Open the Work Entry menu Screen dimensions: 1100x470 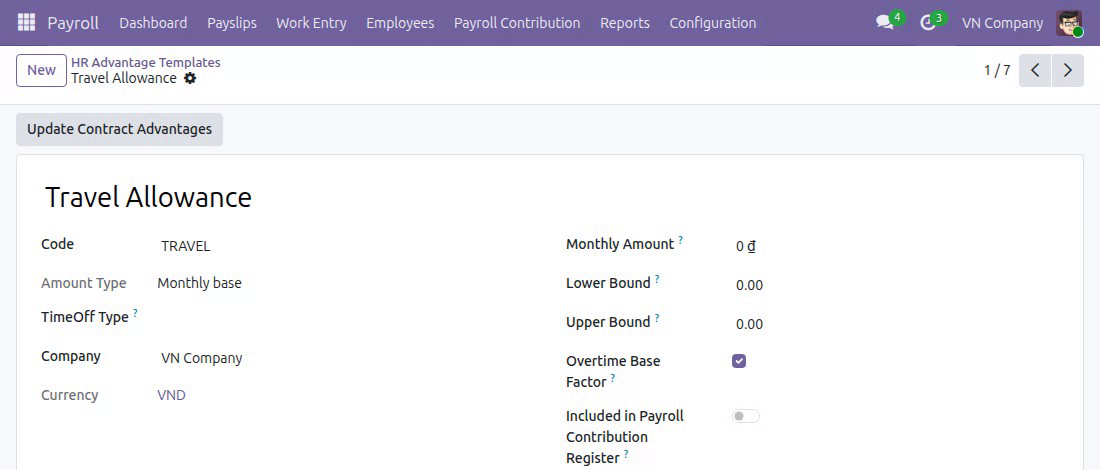point(311,23)
